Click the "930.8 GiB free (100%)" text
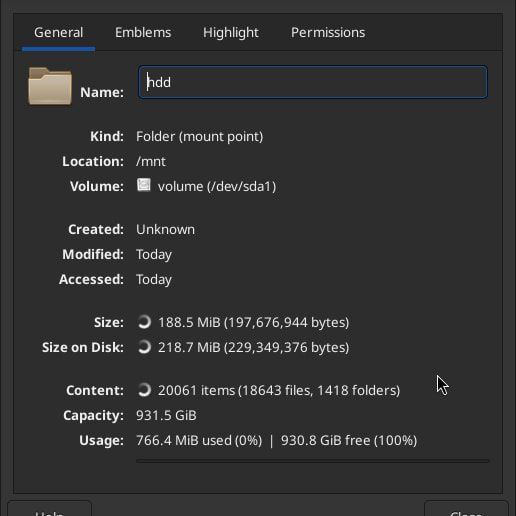516x516 pixels. pyautogui.click(x=349, y=440)
